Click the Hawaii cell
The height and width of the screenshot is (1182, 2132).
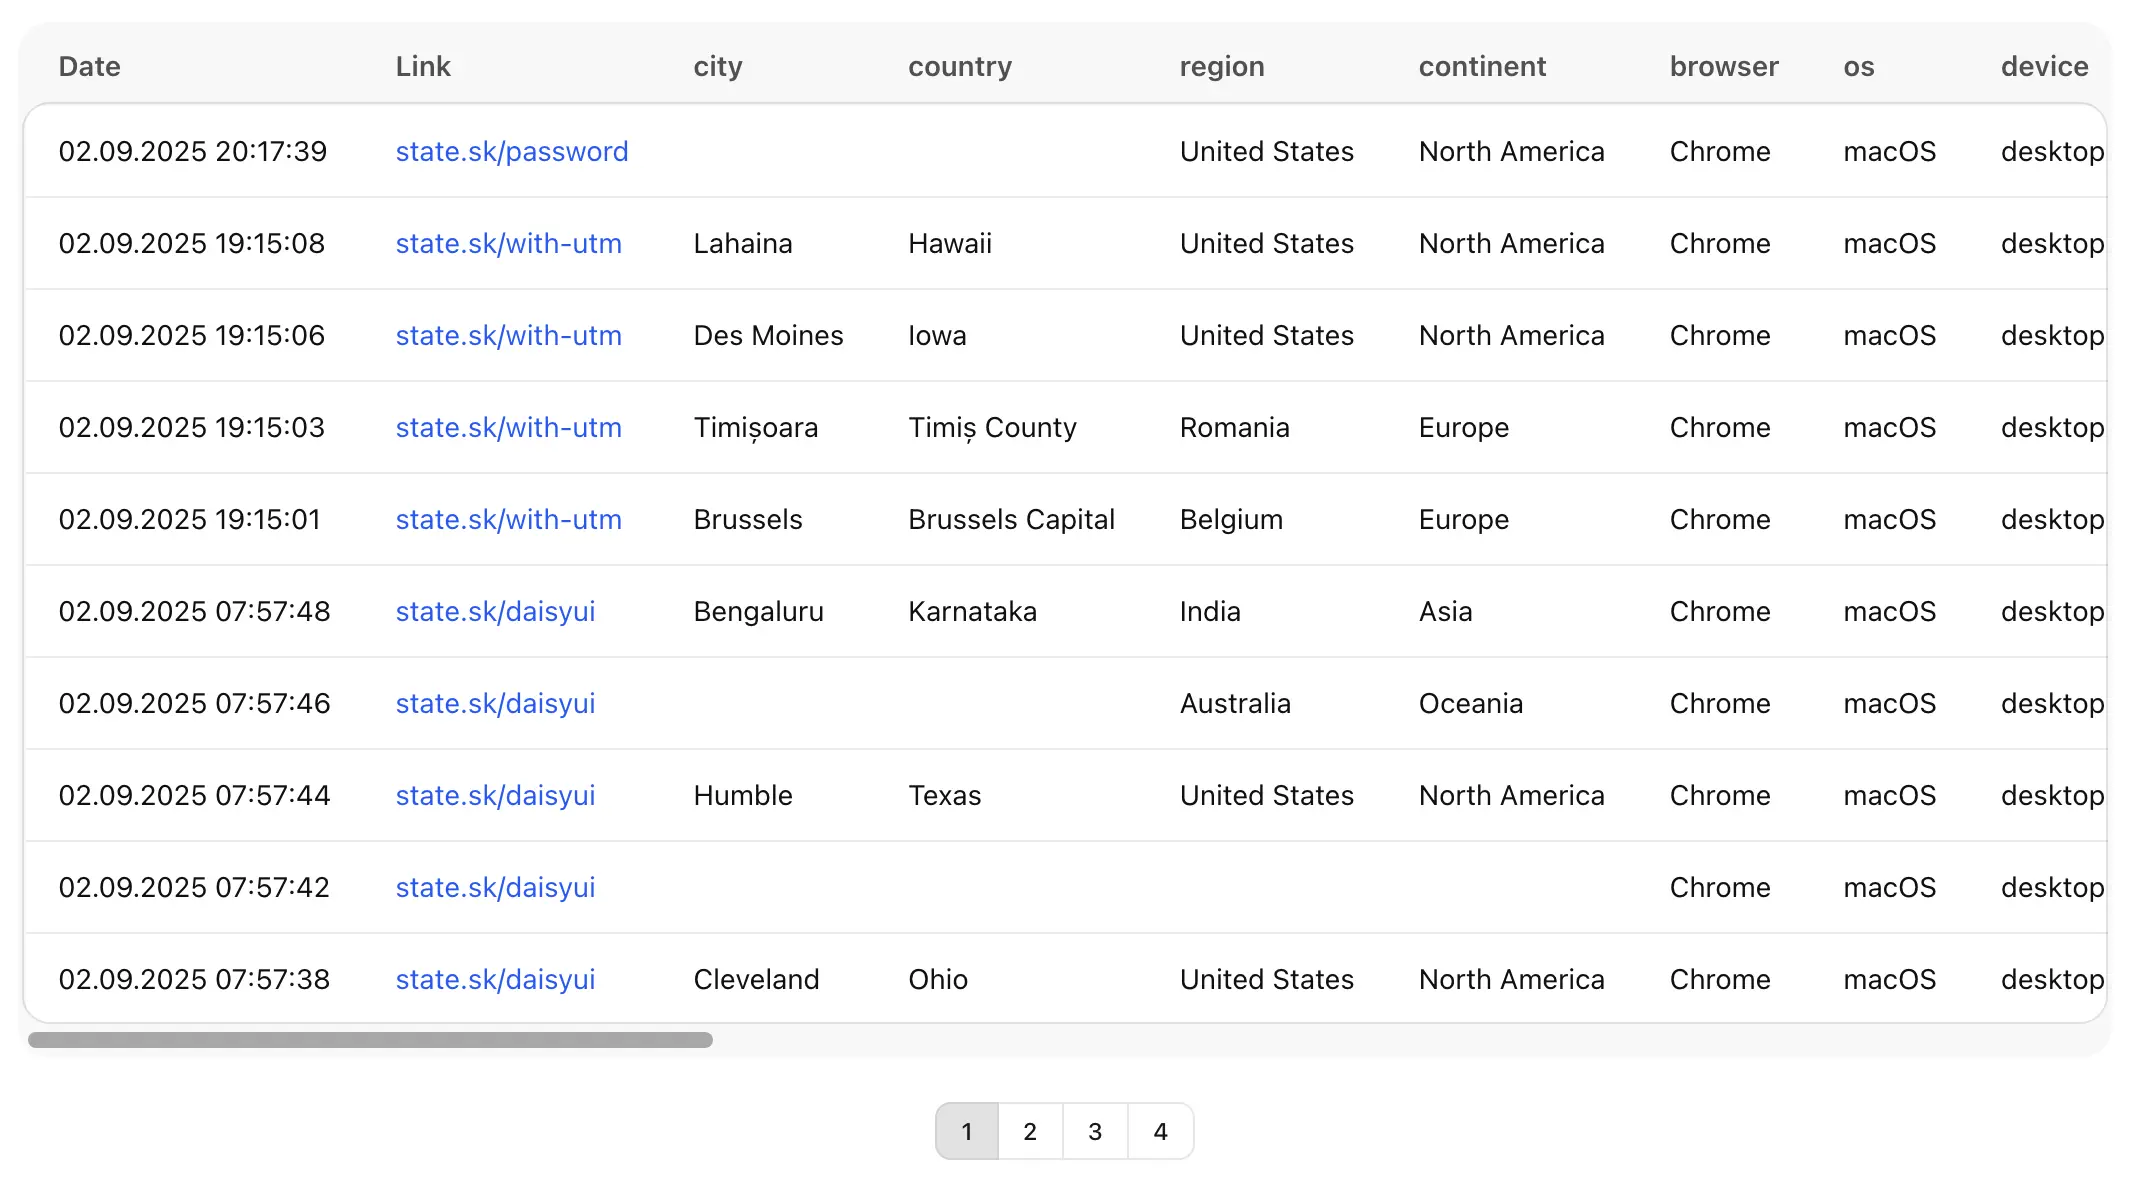coord(950,243)
